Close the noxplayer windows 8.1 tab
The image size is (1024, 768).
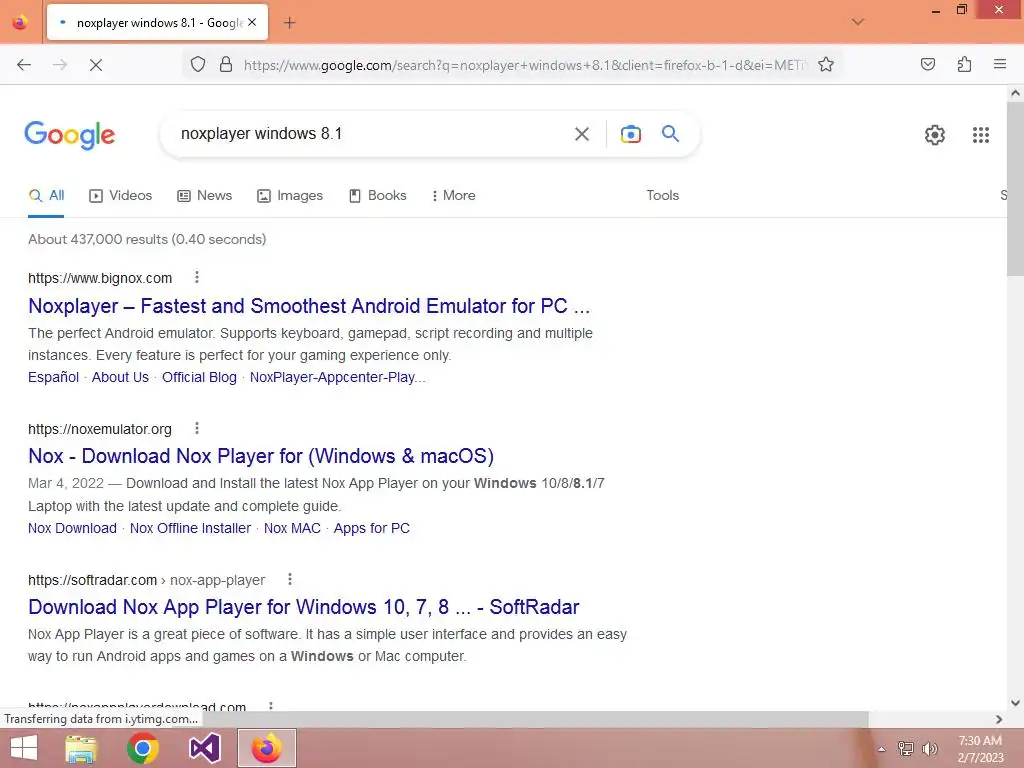(x=252, y=22)
